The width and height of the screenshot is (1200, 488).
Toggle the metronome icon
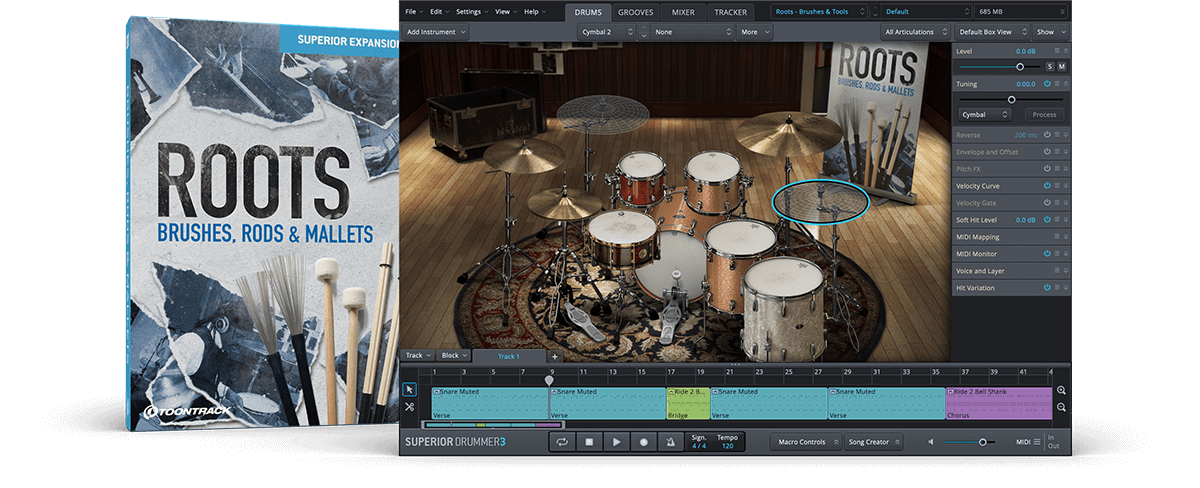(671, 442)
